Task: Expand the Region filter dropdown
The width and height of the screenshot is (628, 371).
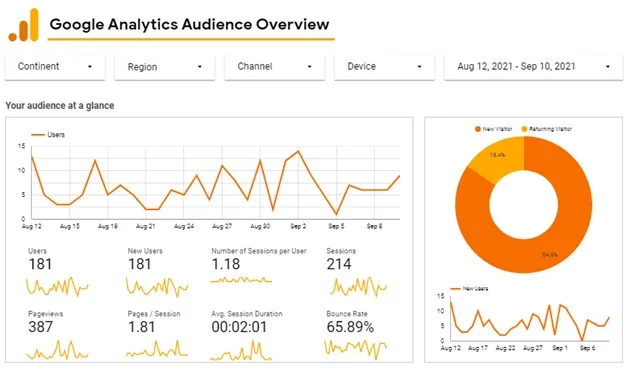Action: (165, 67)
